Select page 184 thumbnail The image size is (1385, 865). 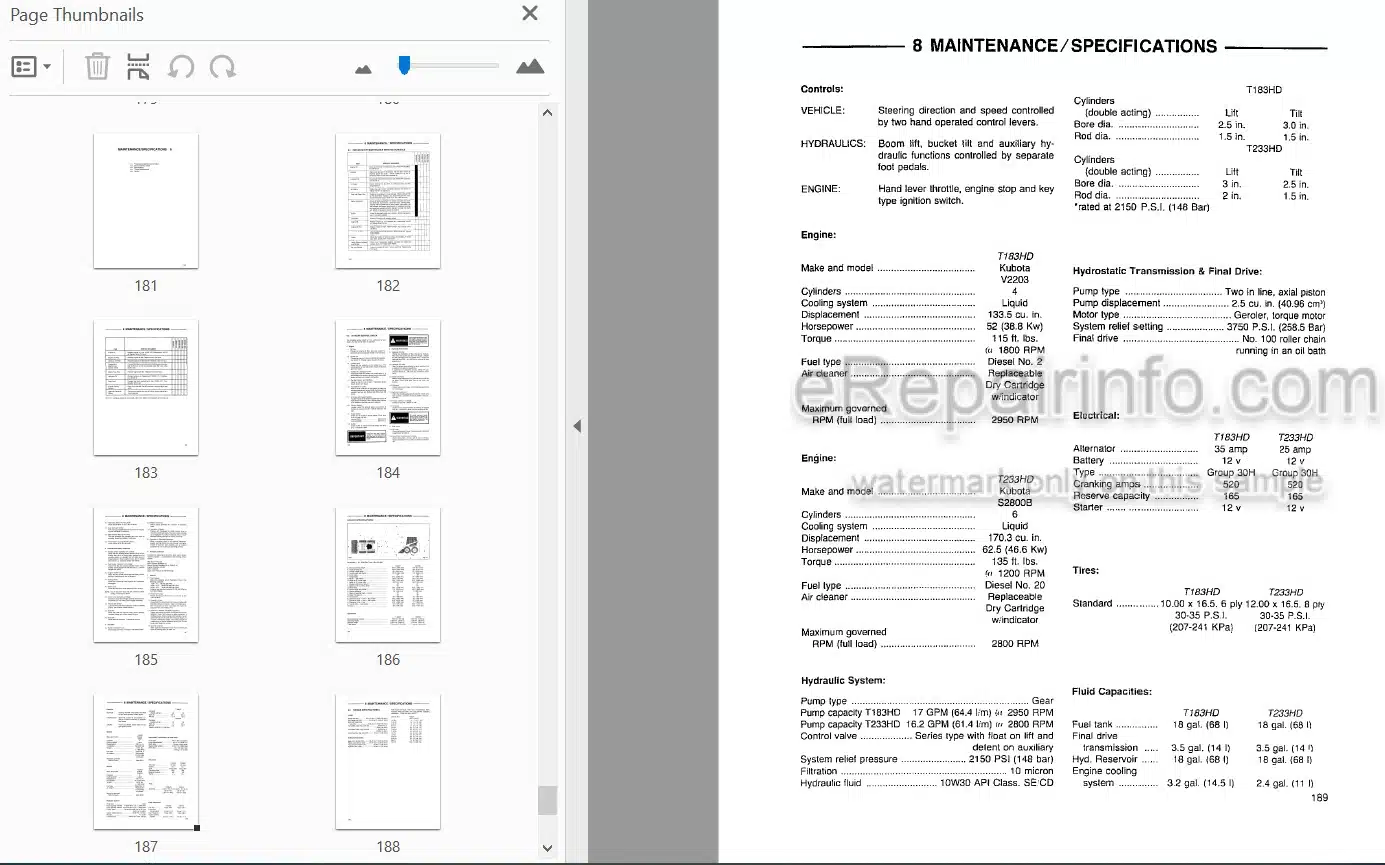click(388, 388)
